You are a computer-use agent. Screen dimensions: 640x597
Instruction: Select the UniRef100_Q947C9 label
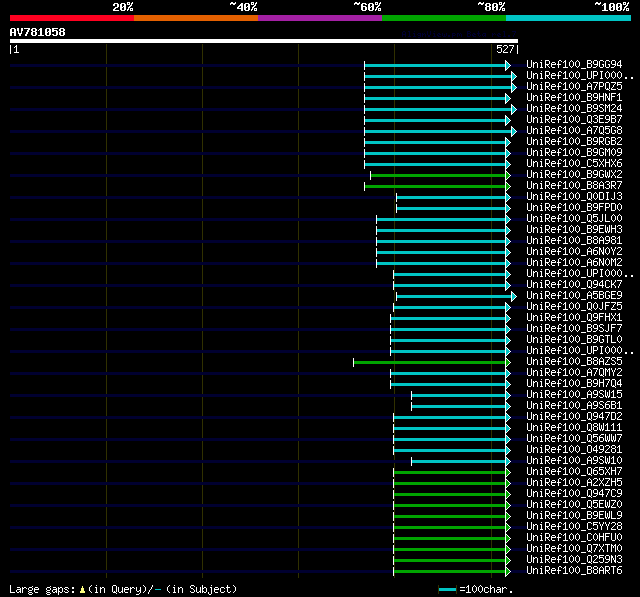pyautogui.click(x=574, y=494)
